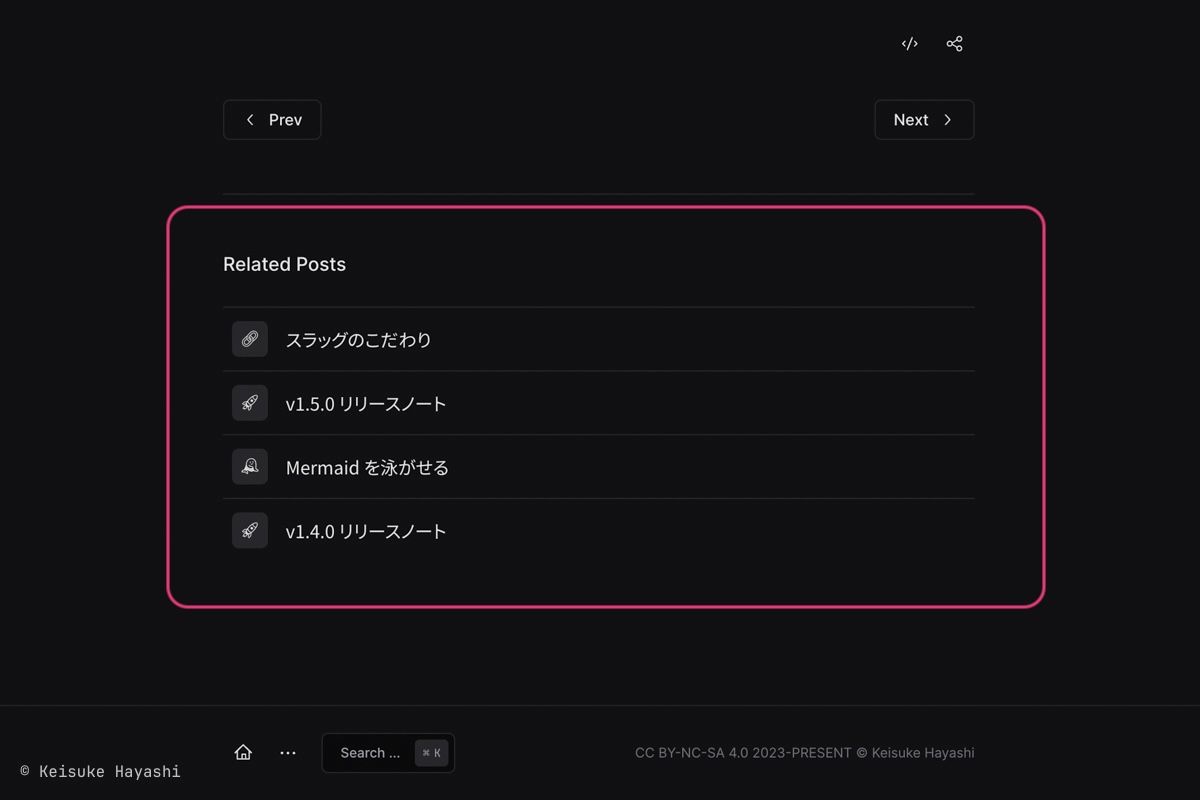Viewport: 1200px width, 800px height.
Task: Click the Related Posts heading
Action: coord(284,264)
